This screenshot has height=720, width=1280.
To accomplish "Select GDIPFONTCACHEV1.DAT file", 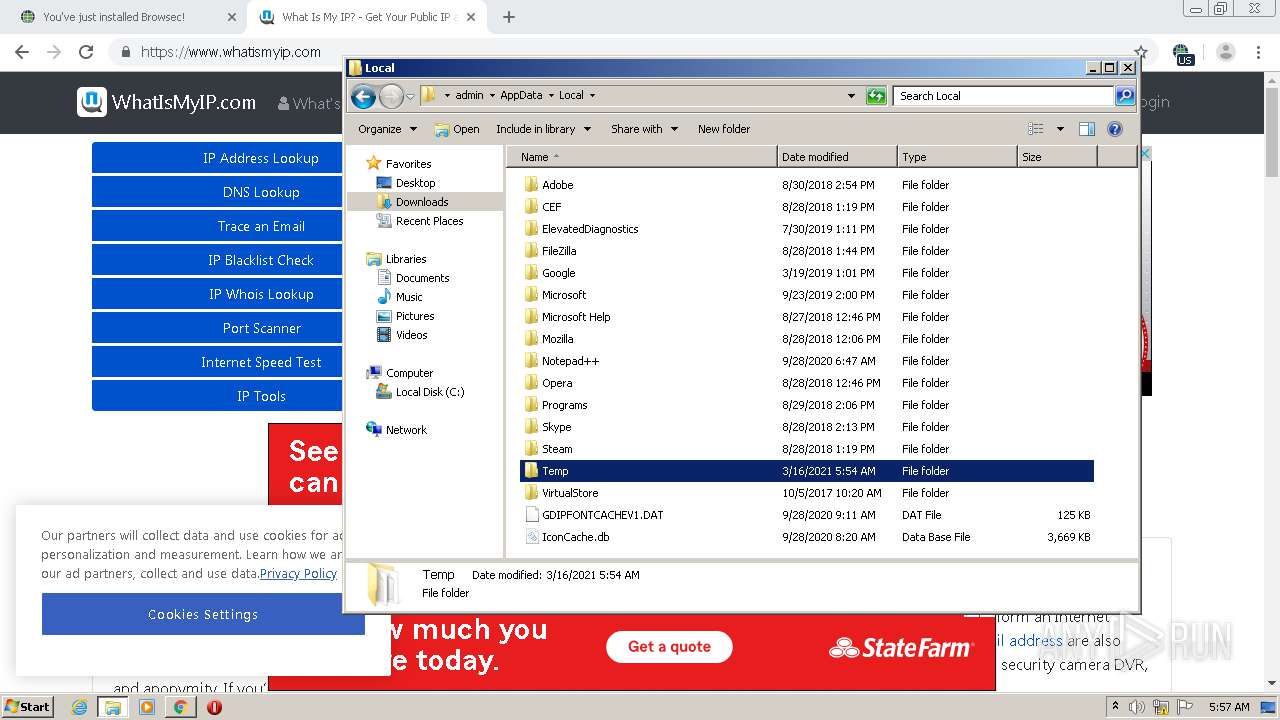I will point(594,515).
